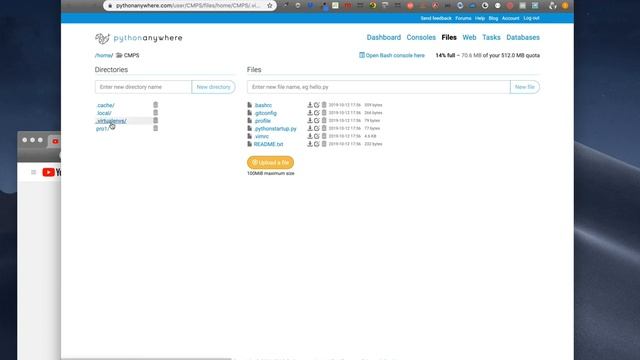Click Log out
Viewport: 640px width, 360px height.
(x=531, y=18)
